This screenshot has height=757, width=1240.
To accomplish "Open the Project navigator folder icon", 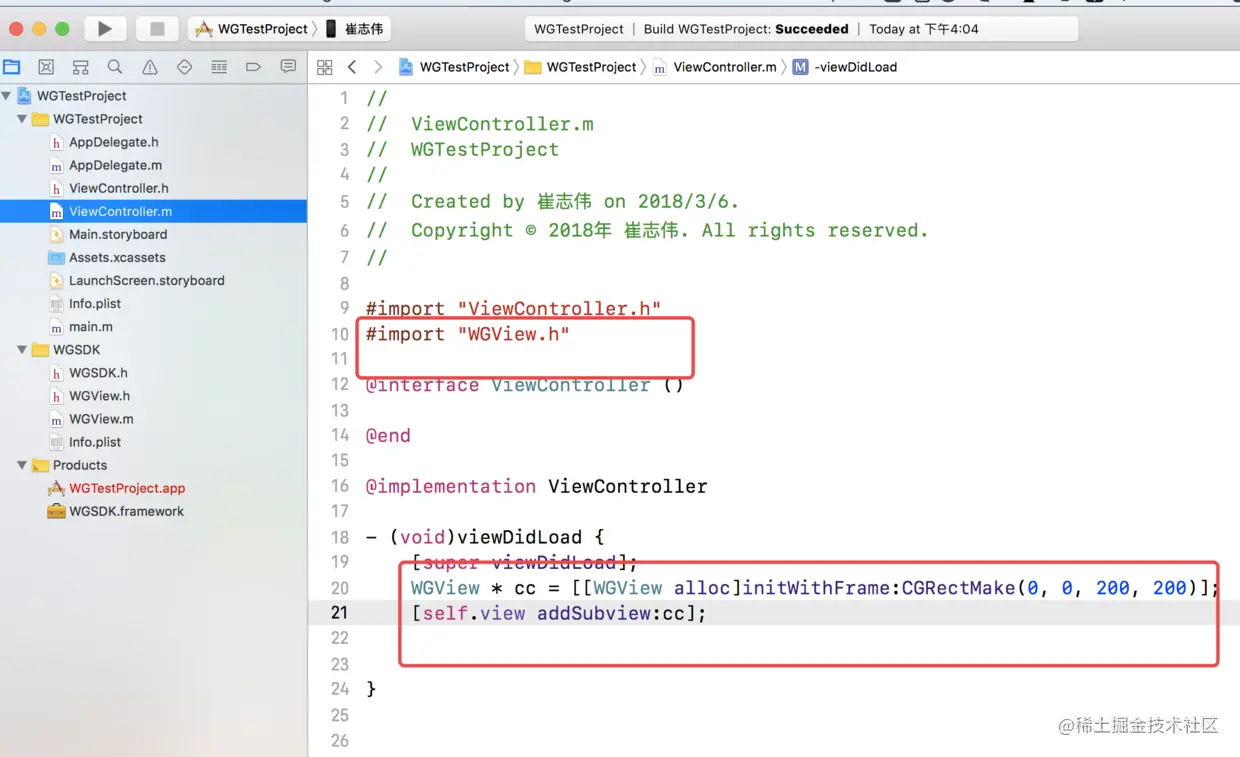I will pos(12,67).
